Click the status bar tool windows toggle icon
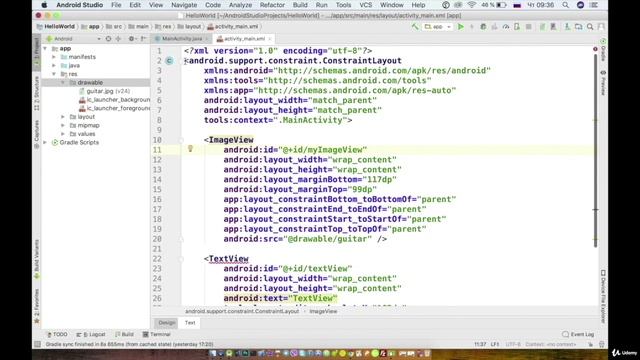 point(38,344)
